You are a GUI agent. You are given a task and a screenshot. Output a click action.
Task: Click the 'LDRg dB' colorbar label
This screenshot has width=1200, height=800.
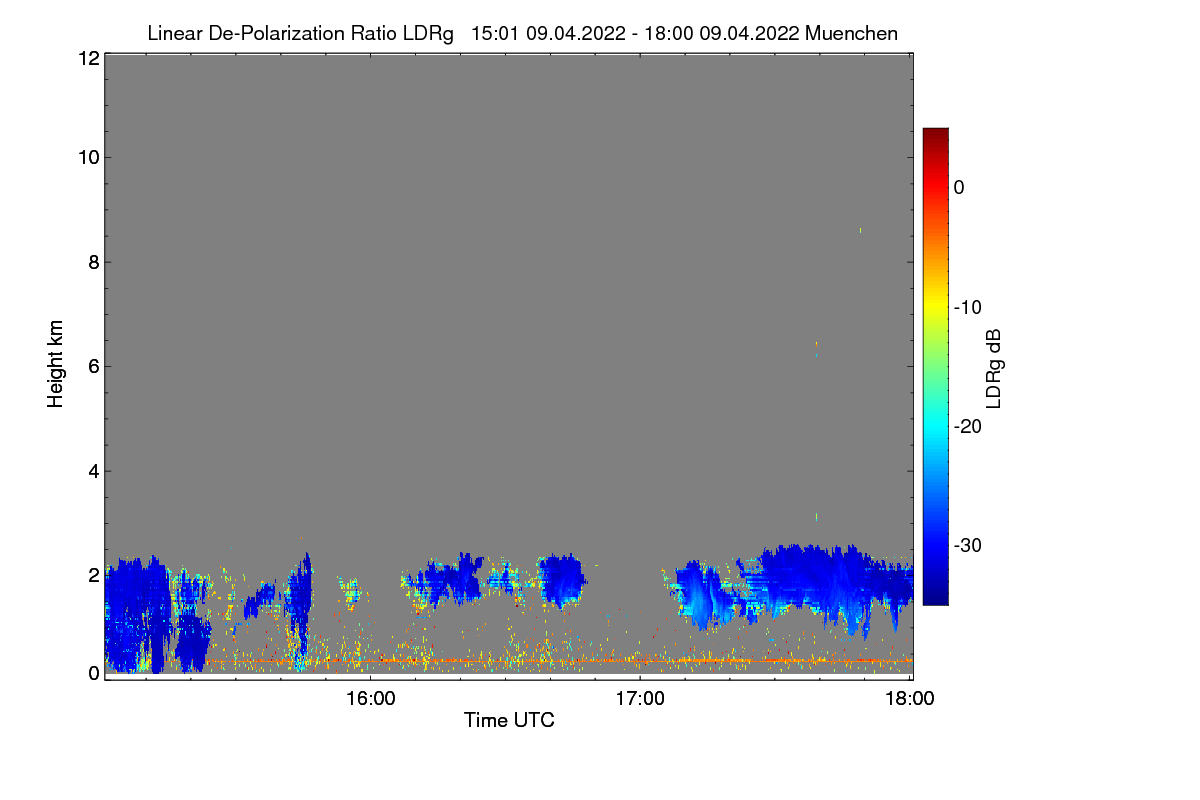(x=993, y=368)
